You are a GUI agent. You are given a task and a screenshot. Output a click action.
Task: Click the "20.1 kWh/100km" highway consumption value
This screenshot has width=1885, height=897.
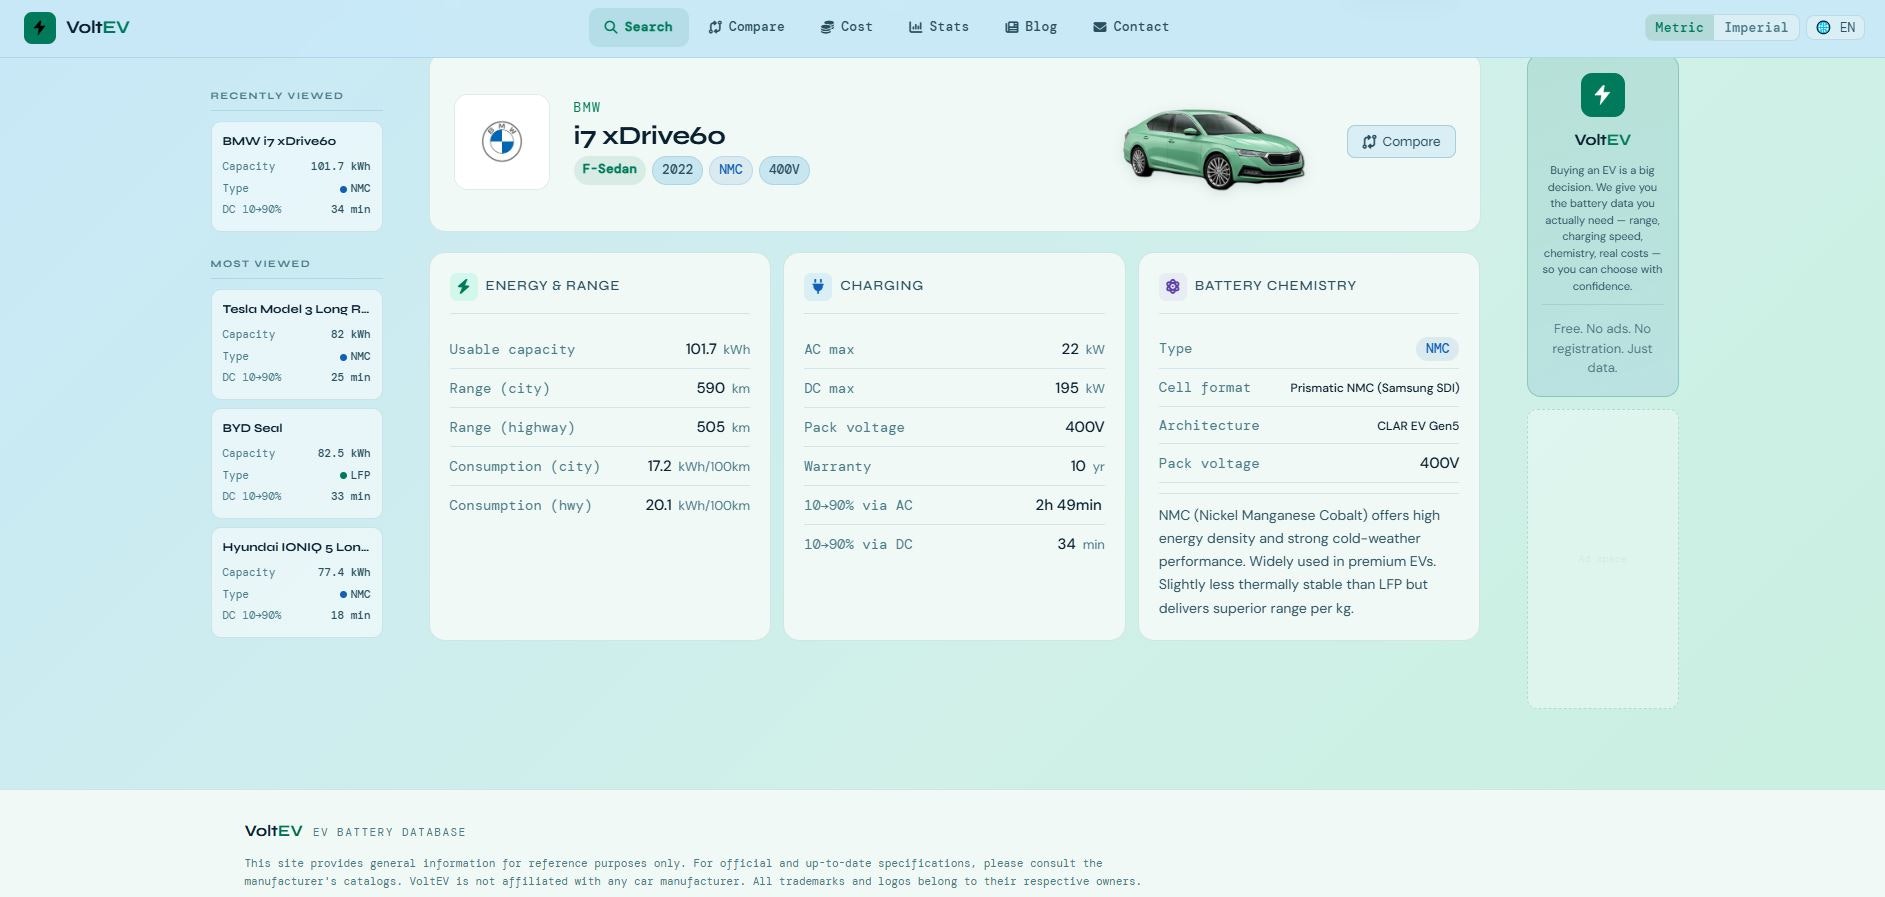(x=697, y=505)
